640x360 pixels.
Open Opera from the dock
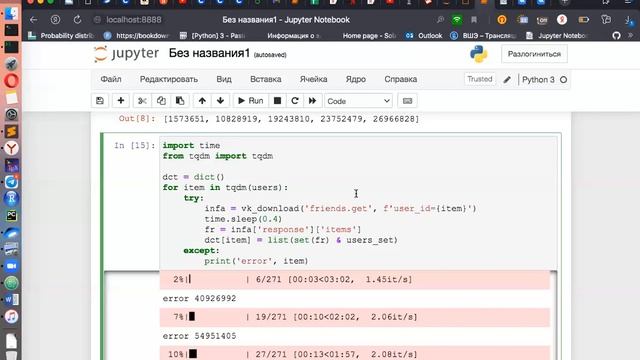click(11, 81)
